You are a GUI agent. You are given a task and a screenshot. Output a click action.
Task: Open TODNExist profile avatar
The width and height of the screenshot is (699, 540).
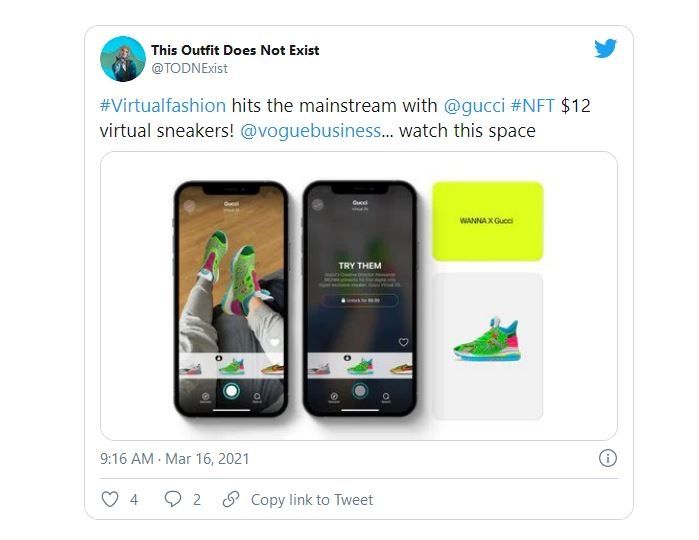(123, 59)
